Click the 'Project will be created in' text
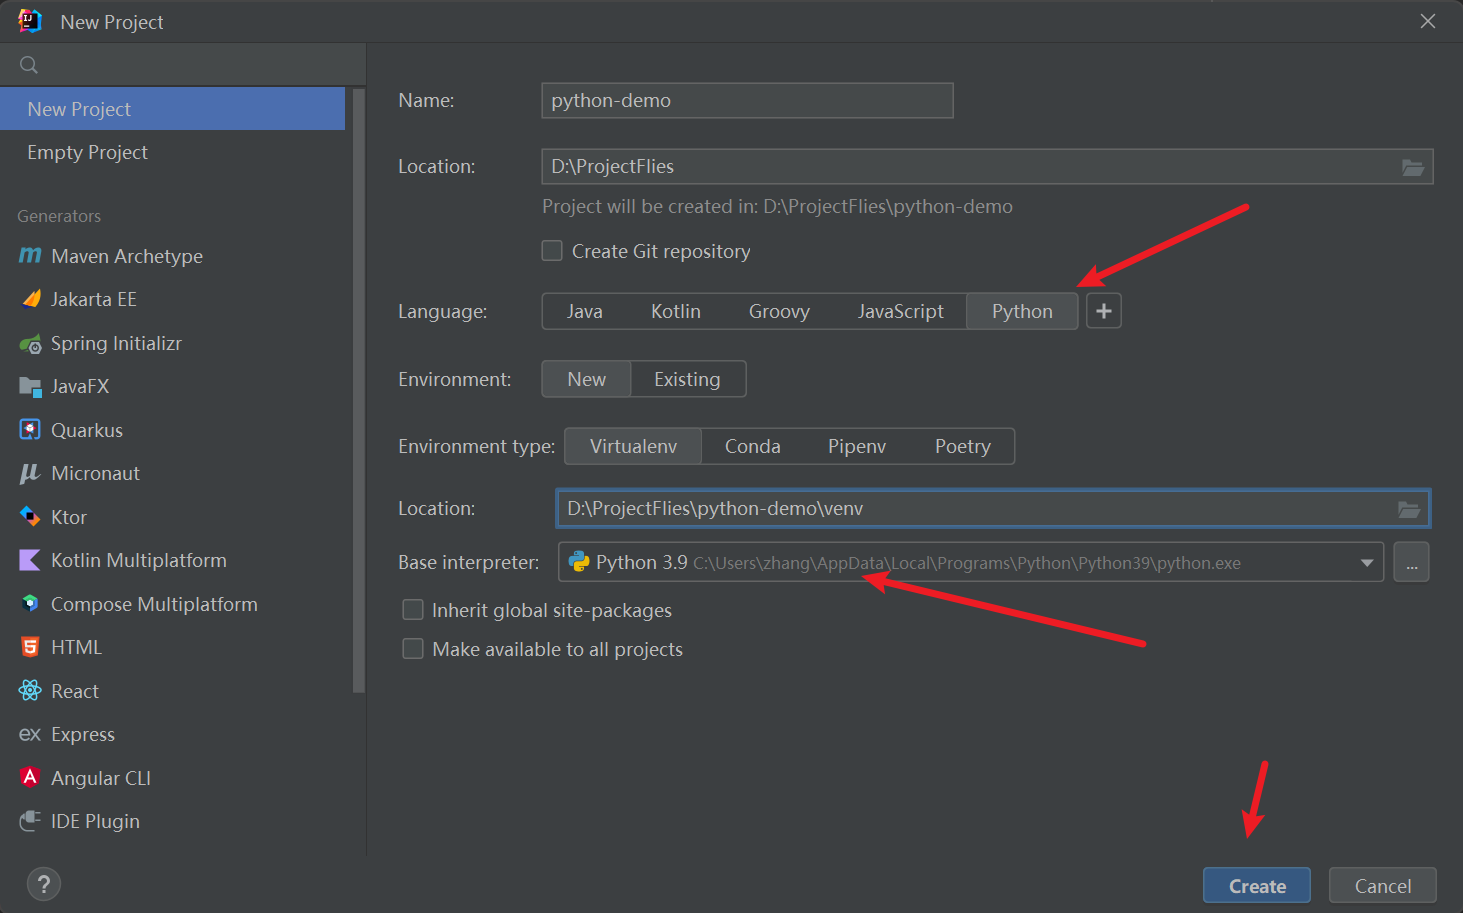1463x913 pixels. (777, 206)
